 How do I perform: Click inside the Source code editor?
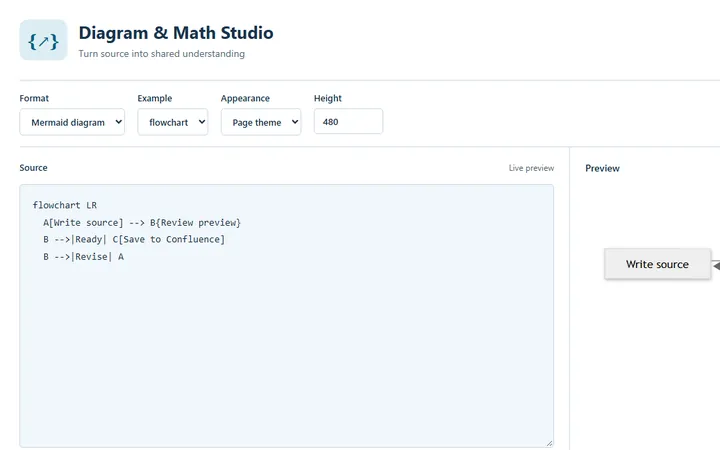[287, 316]
